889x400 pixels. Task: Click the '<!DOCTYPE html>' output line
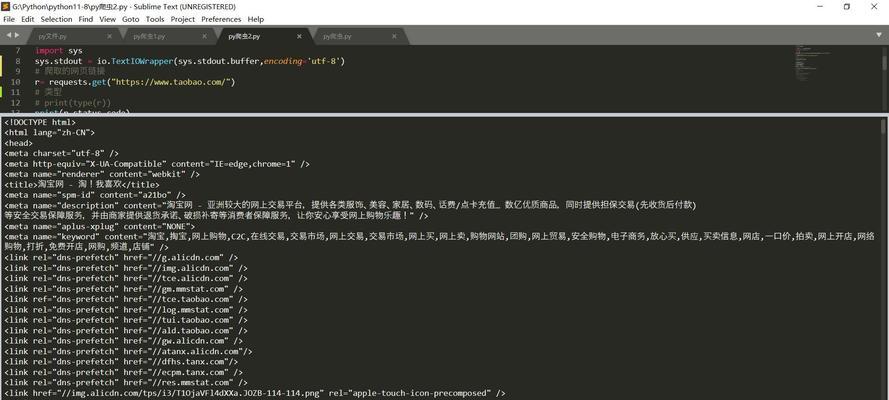39,122
